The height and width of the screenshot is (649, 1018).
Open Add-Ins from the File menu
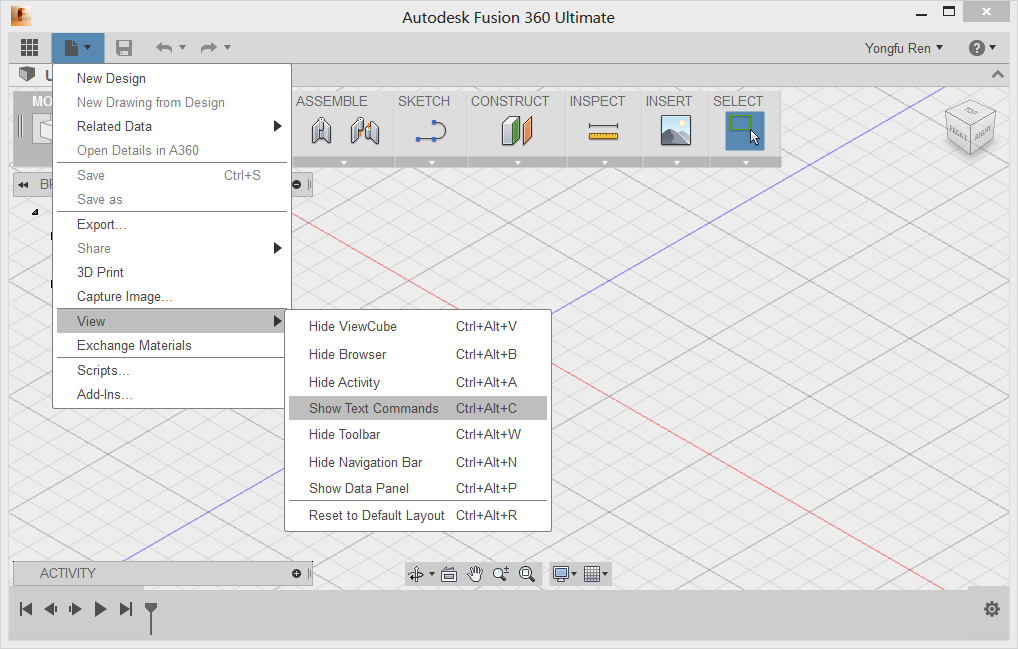(171, 395)
